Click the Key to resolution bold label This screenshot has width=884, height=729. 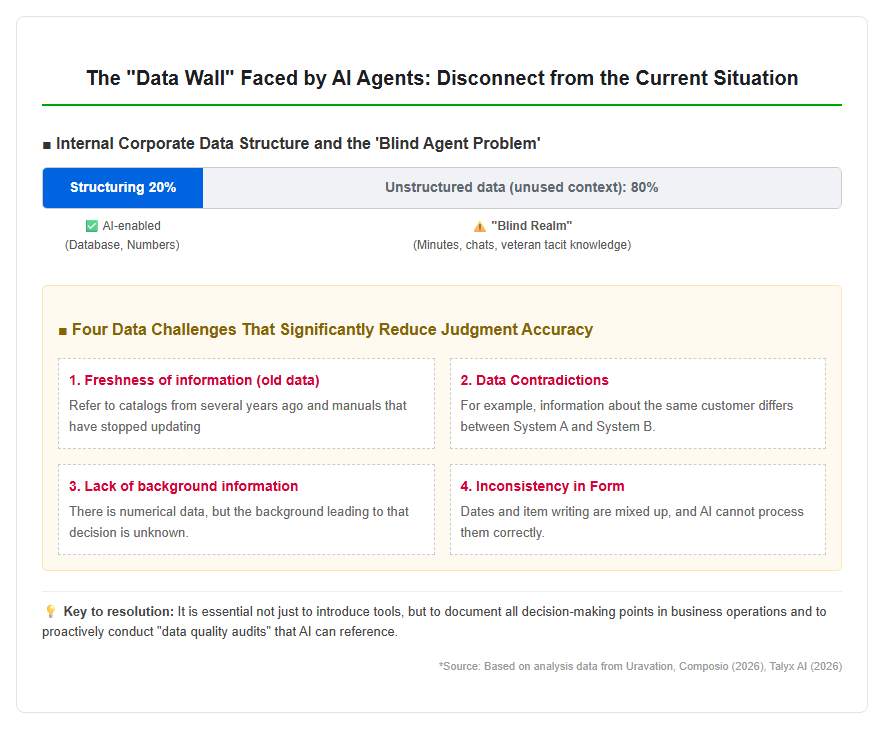(x=118, y=612)
